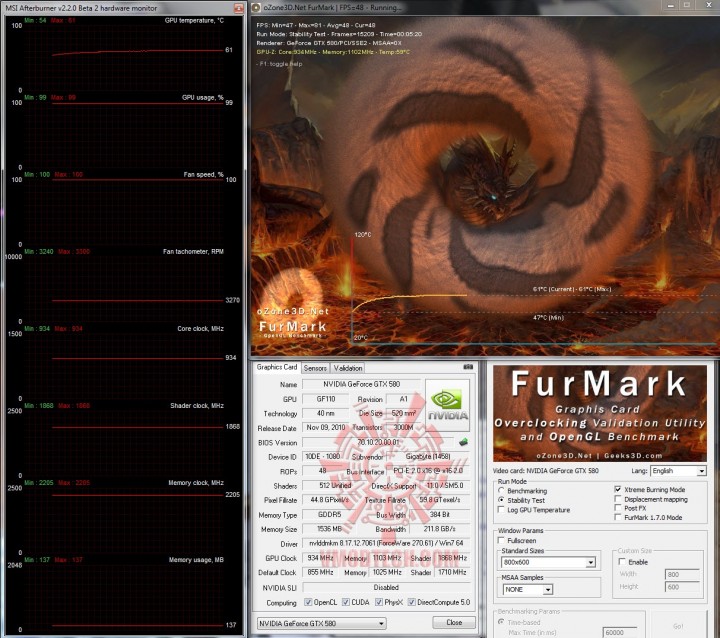The height and width of the screenshot is (638, 720).
Task: Click the FurMark banner image in settings
Action: pyautogui.click(x=600, y=414)
